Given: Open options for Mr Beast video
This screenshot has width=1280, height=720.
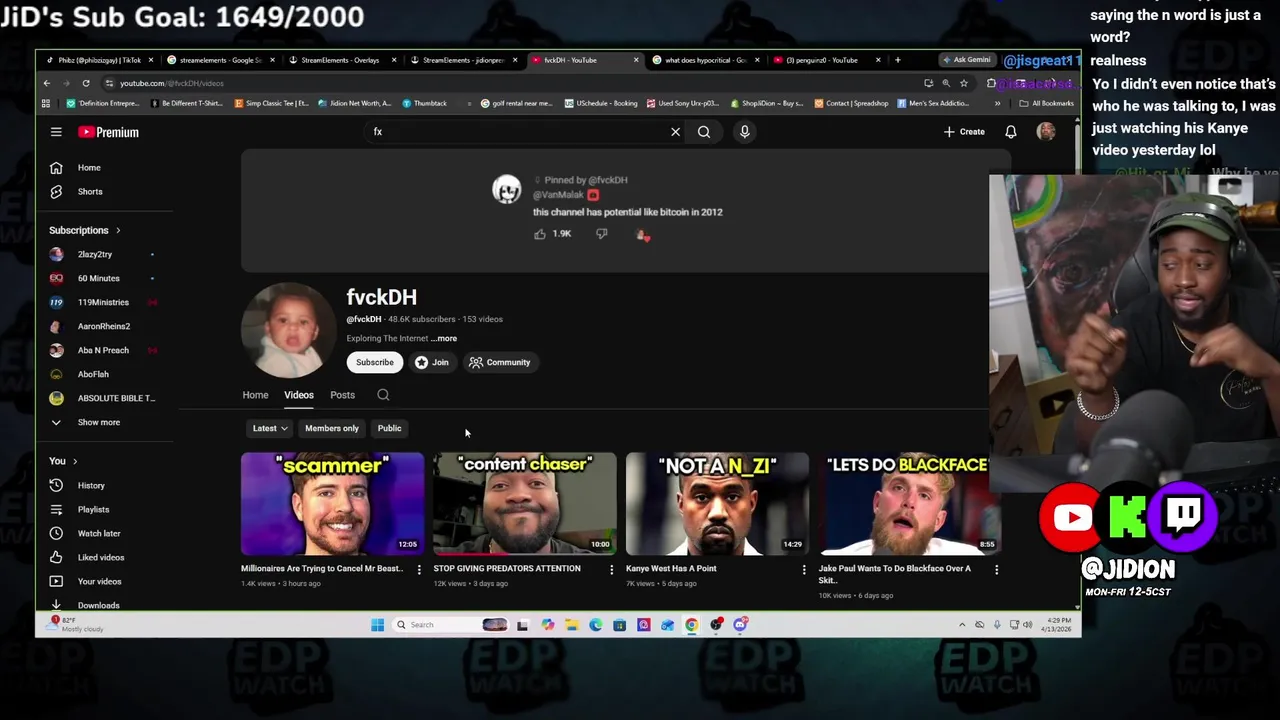Looking at the screenshot, I should pyautogui.click(x=419, y=569).
